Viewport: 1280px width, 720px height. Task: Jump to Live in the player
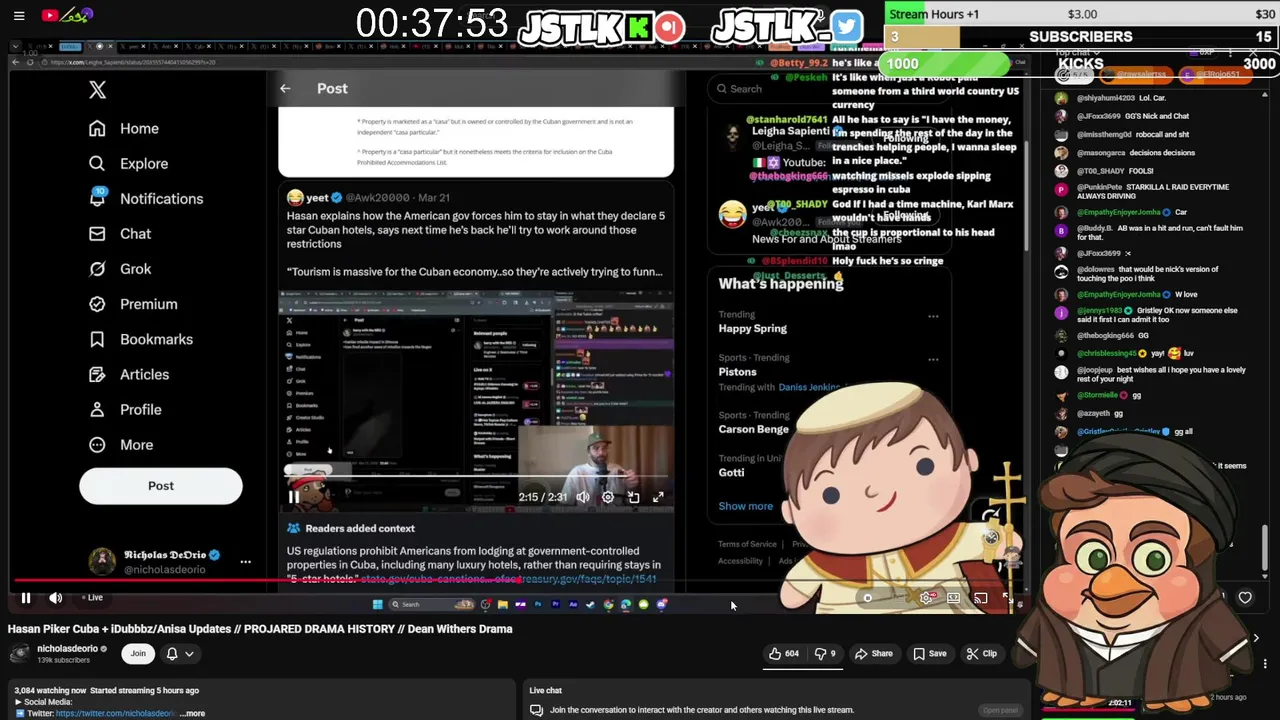click(91, 598)
